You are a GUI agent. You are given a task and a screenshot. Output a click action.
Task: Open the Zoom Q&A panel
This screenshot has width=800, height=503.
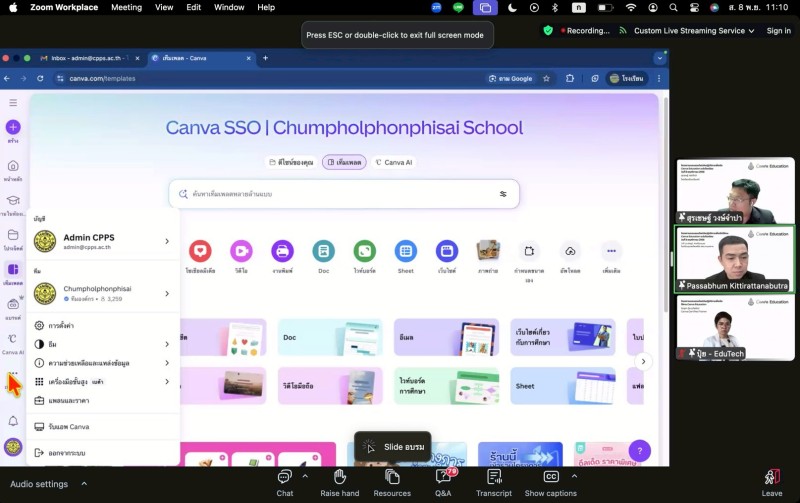[x=443, y=478]
